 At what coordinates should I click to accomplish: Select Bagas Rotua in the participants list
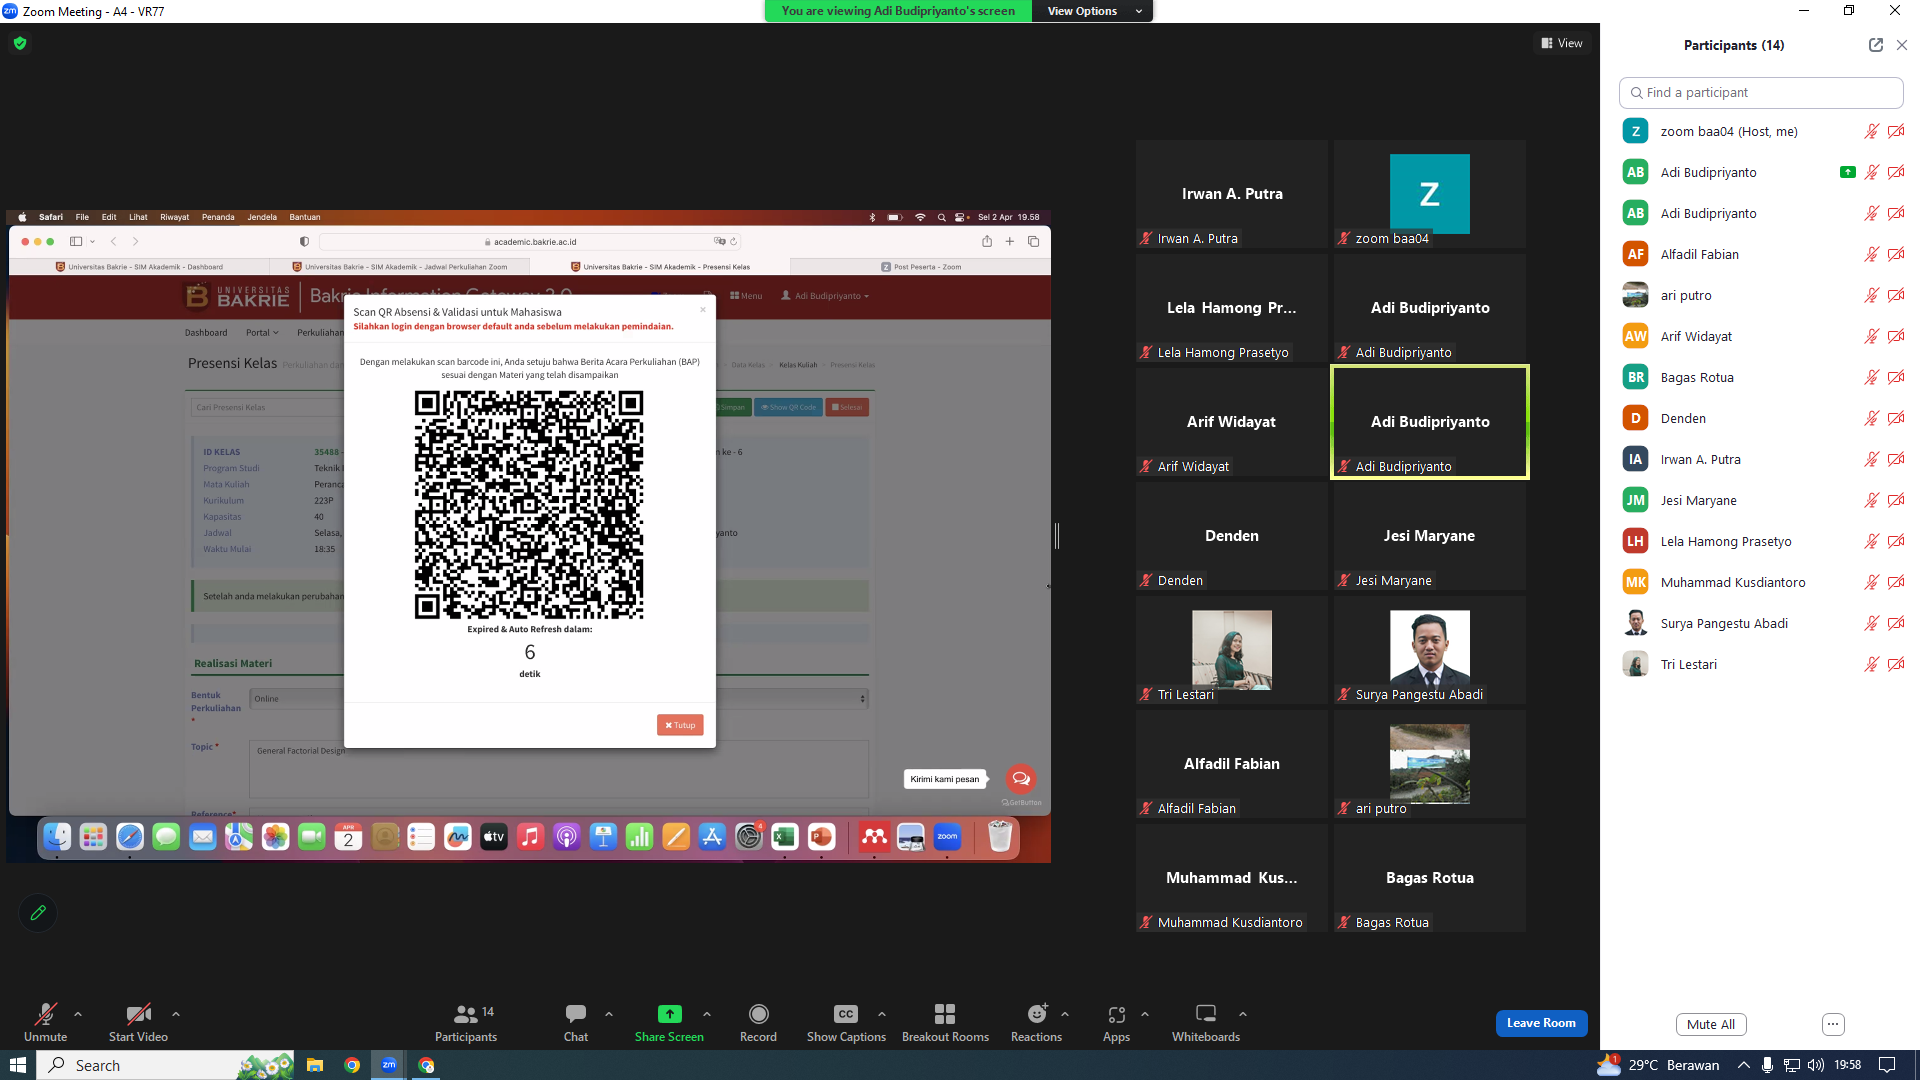click(x=1761, y=377)
